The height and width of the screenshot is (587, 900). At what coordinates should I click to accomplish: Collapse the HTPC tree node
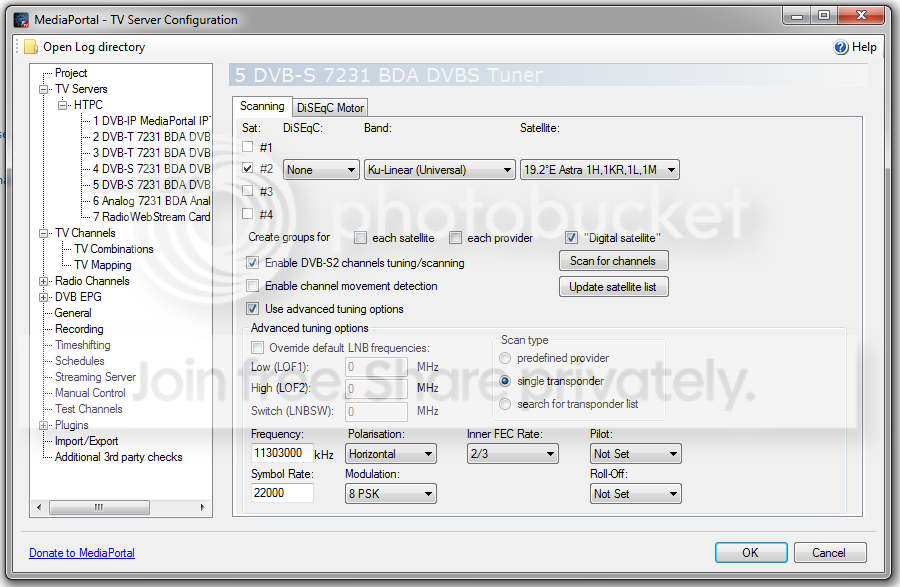click(63, 106)
